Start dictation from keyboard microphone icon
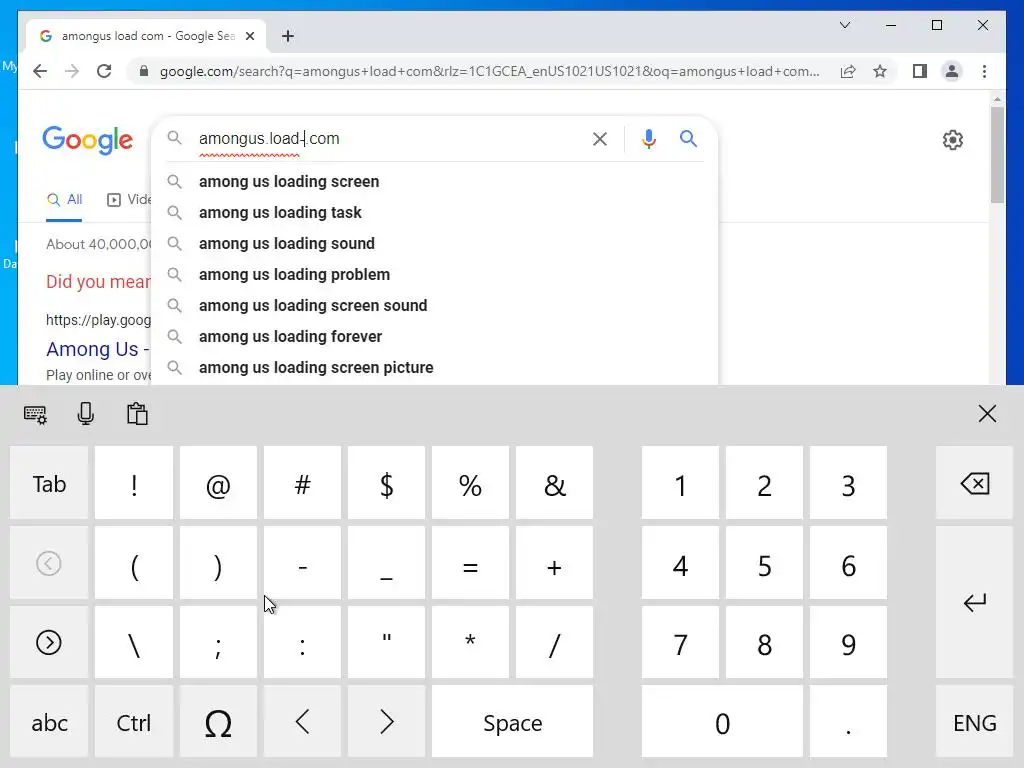Viewport: 1024px width, 768px height. tap(86, 414)
